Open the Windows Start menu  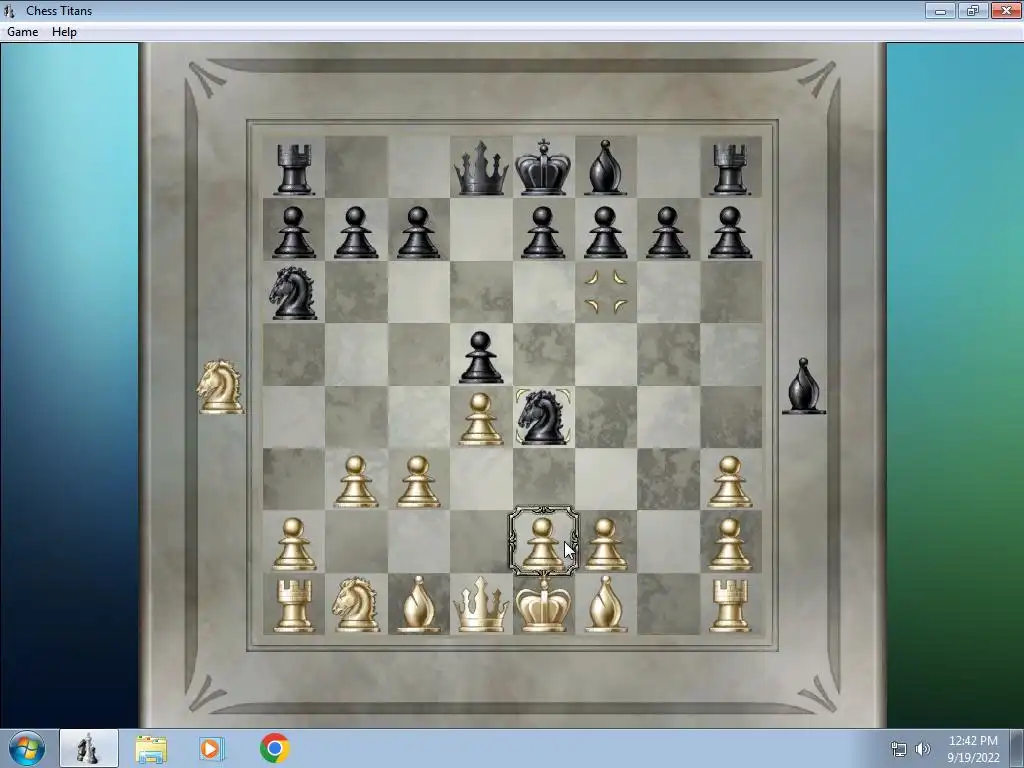26,748
